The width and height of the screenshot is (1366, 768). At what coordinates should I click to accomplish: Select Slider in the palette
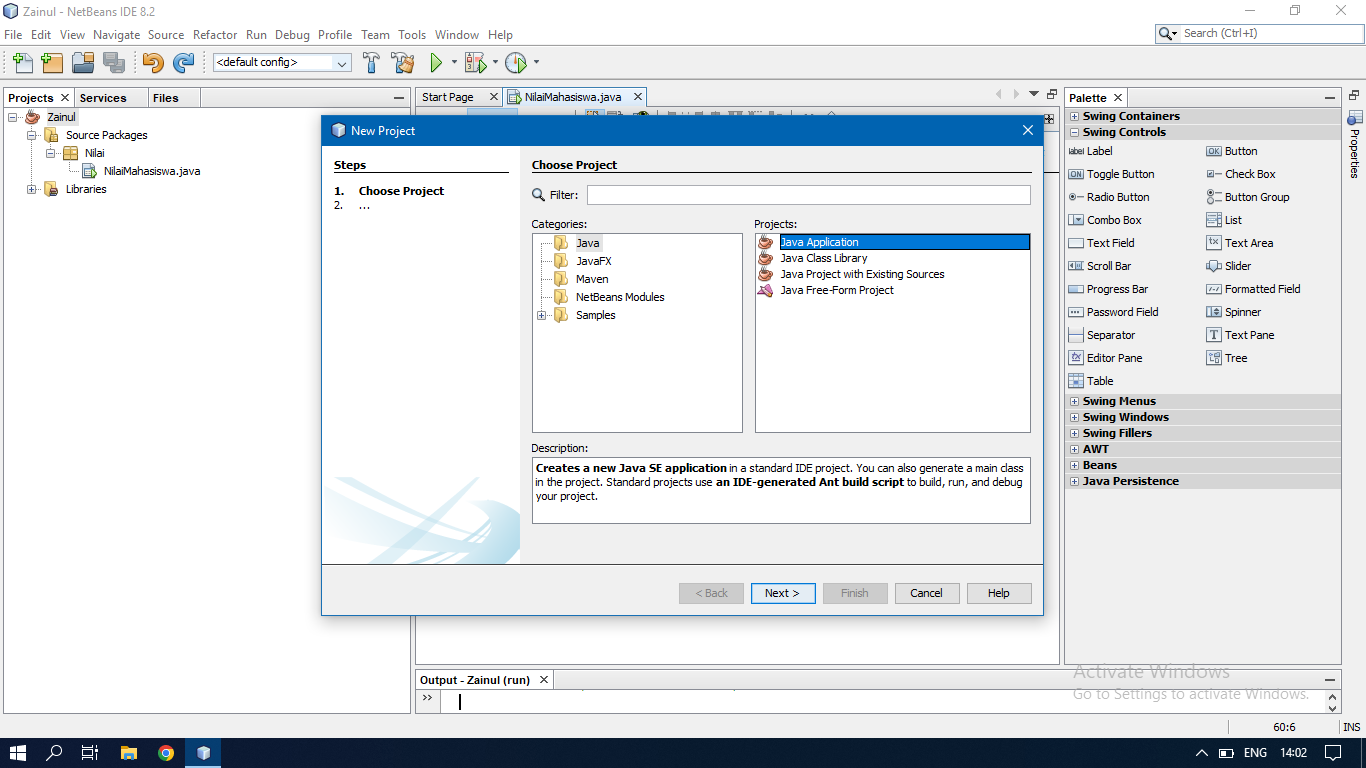[x=1229, y=266]
